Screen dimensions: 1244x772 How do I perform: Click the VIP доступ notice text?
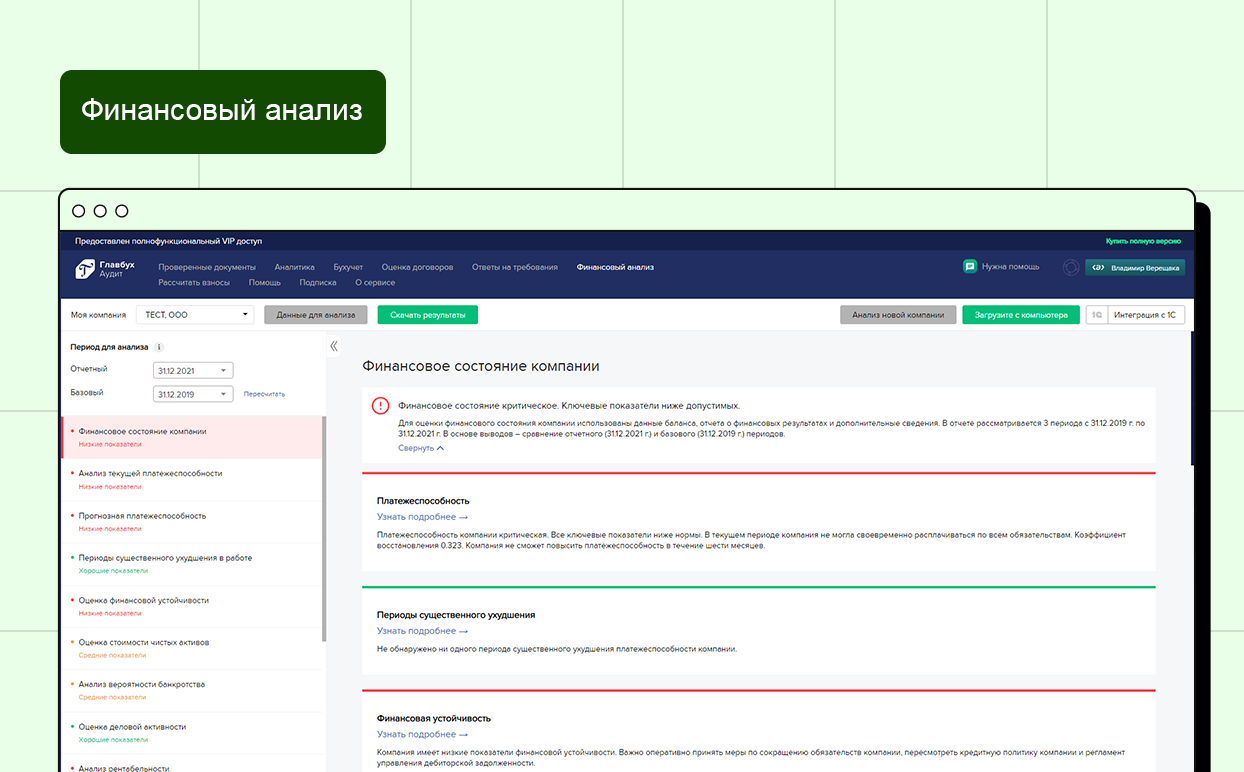click(168, 241)
